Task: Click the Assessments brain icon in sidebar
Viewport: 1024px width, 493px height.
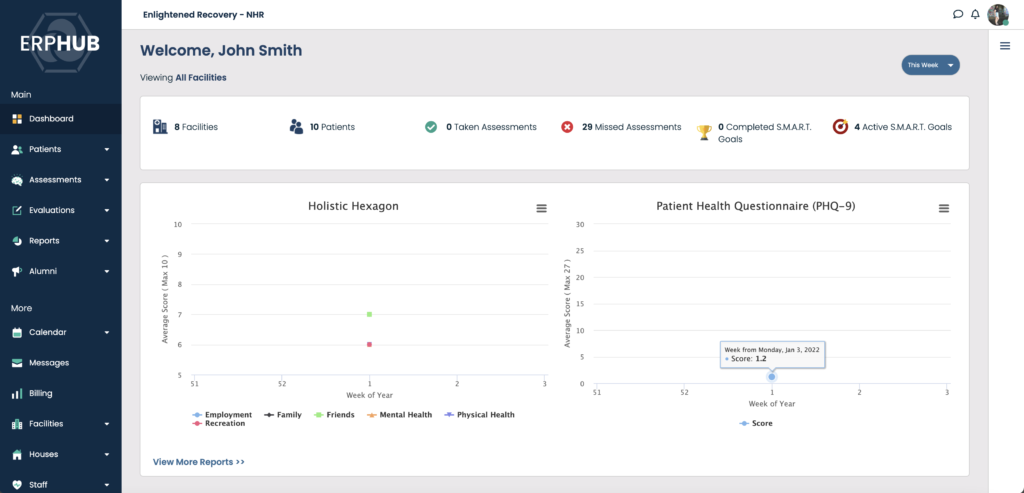Action: point(17,180)
